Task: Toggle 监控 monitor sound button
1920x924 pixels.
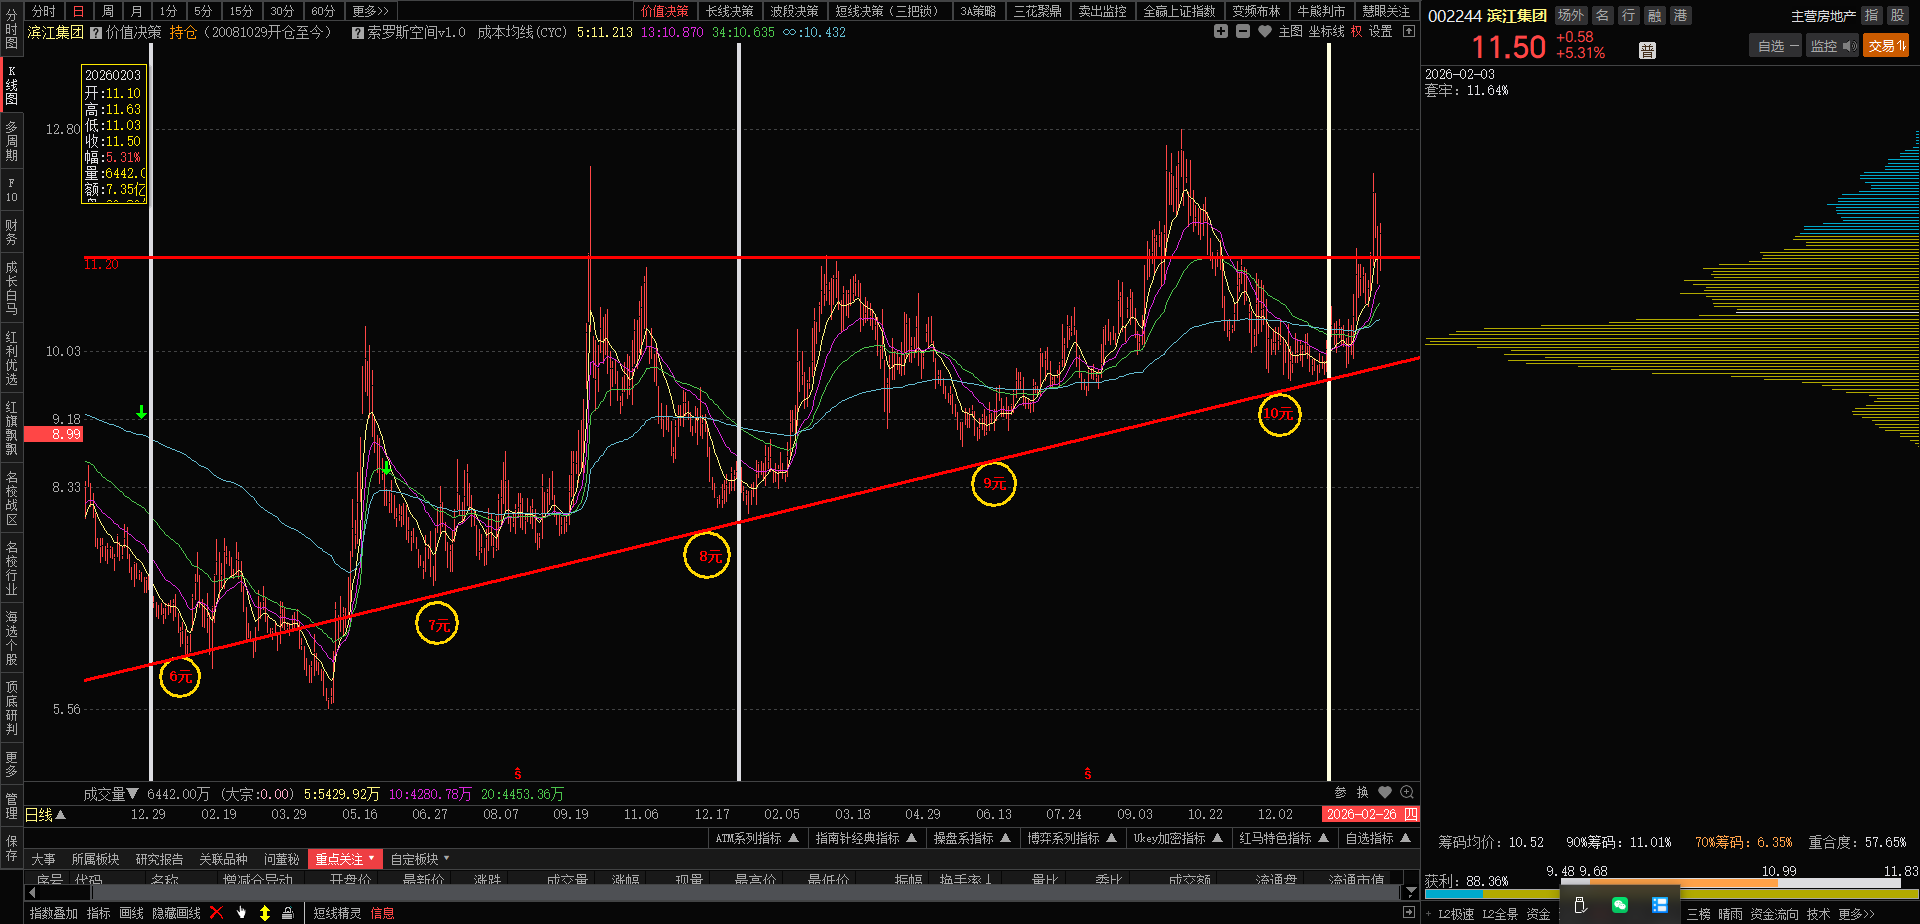Action: tap(1832, 46)
